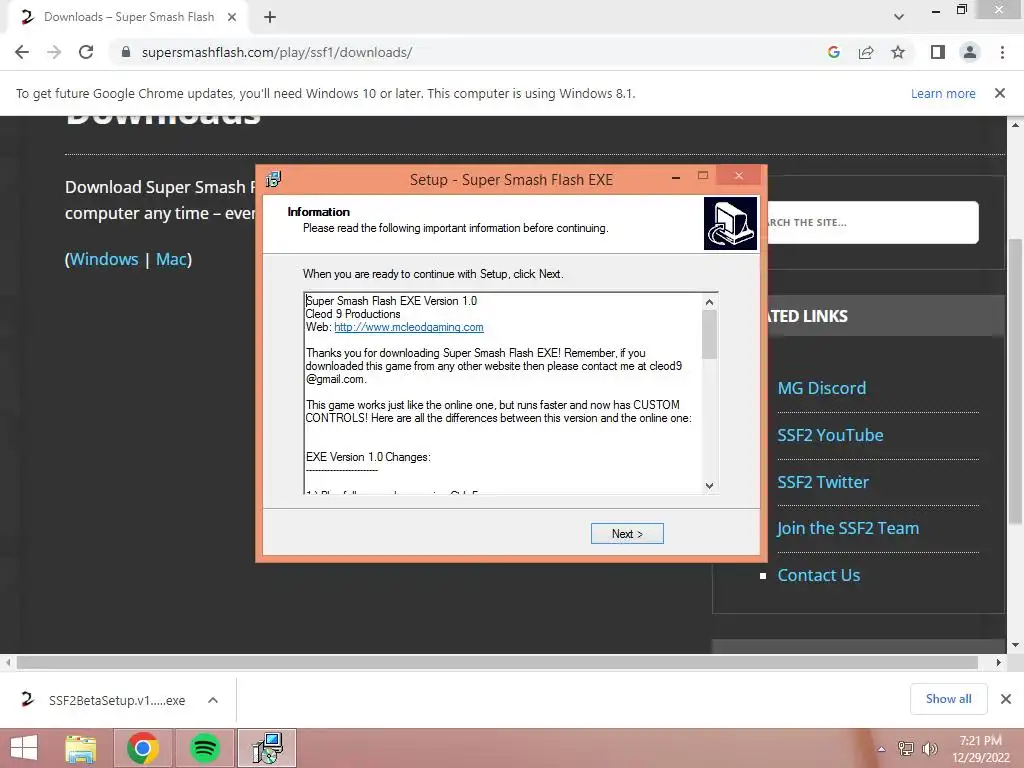Click the info text box scrollbar thumb
This screenshot has width=1024, height=768.
[x=709, y=334]
